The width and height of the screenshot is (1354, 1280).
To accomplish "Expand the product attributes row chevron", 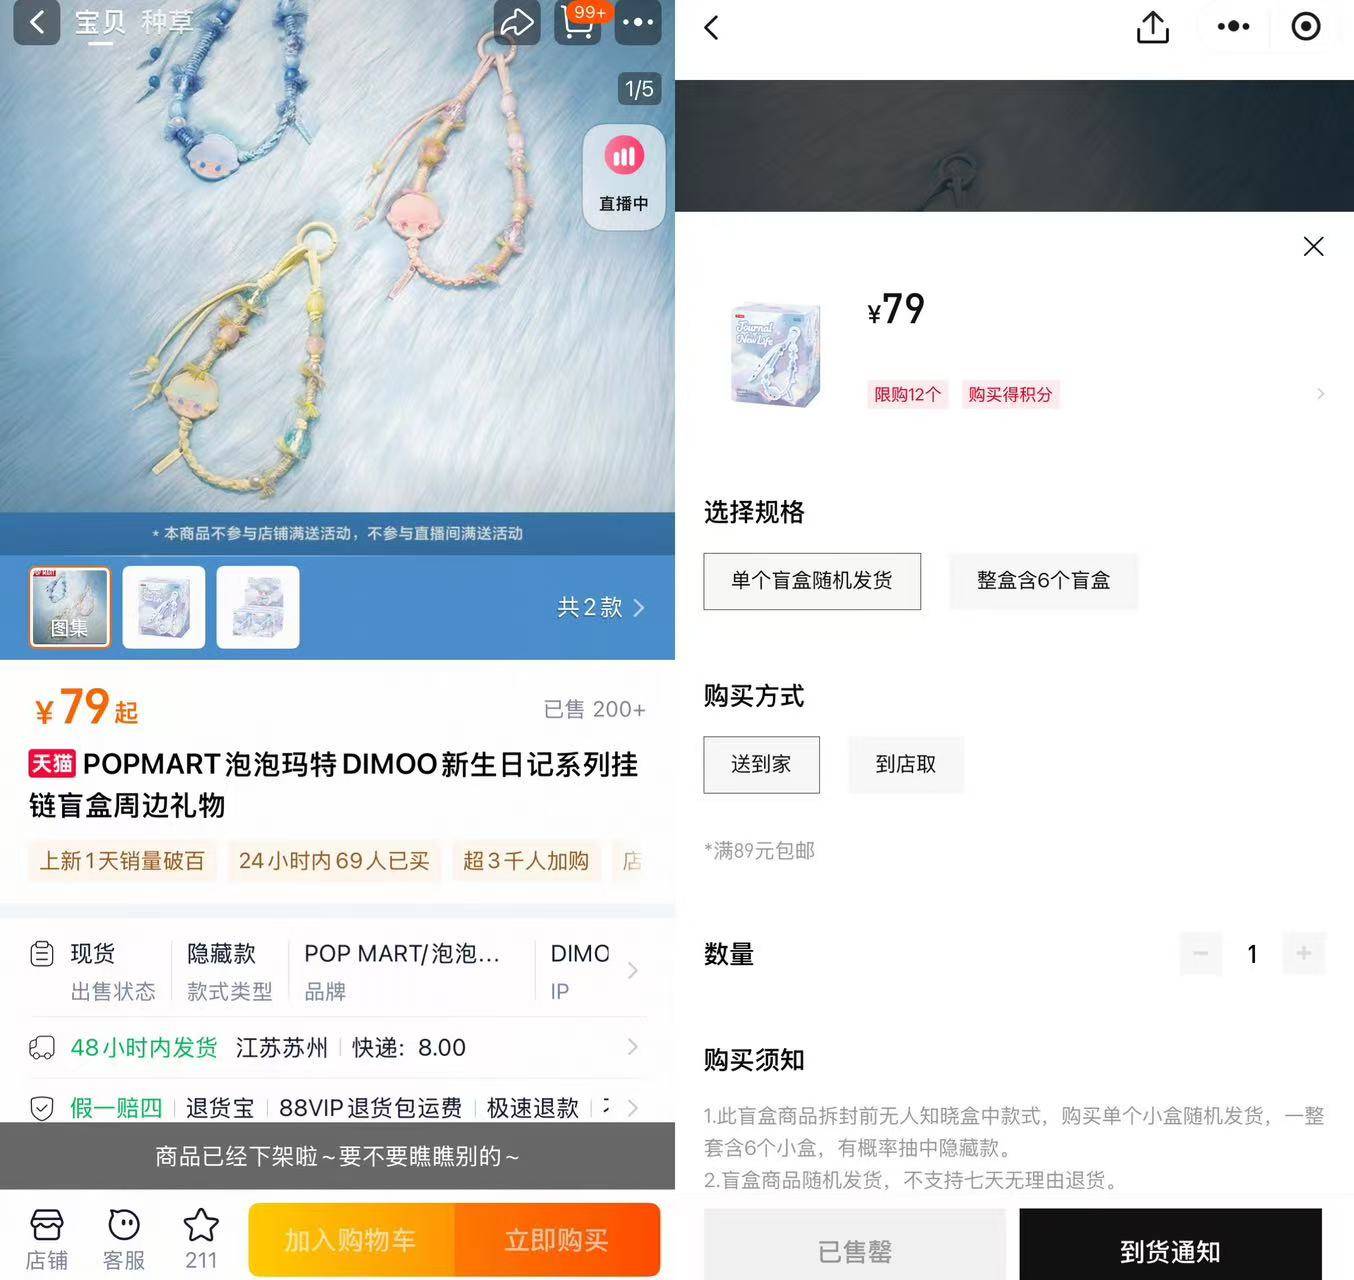I will click(x=632, y=971).
